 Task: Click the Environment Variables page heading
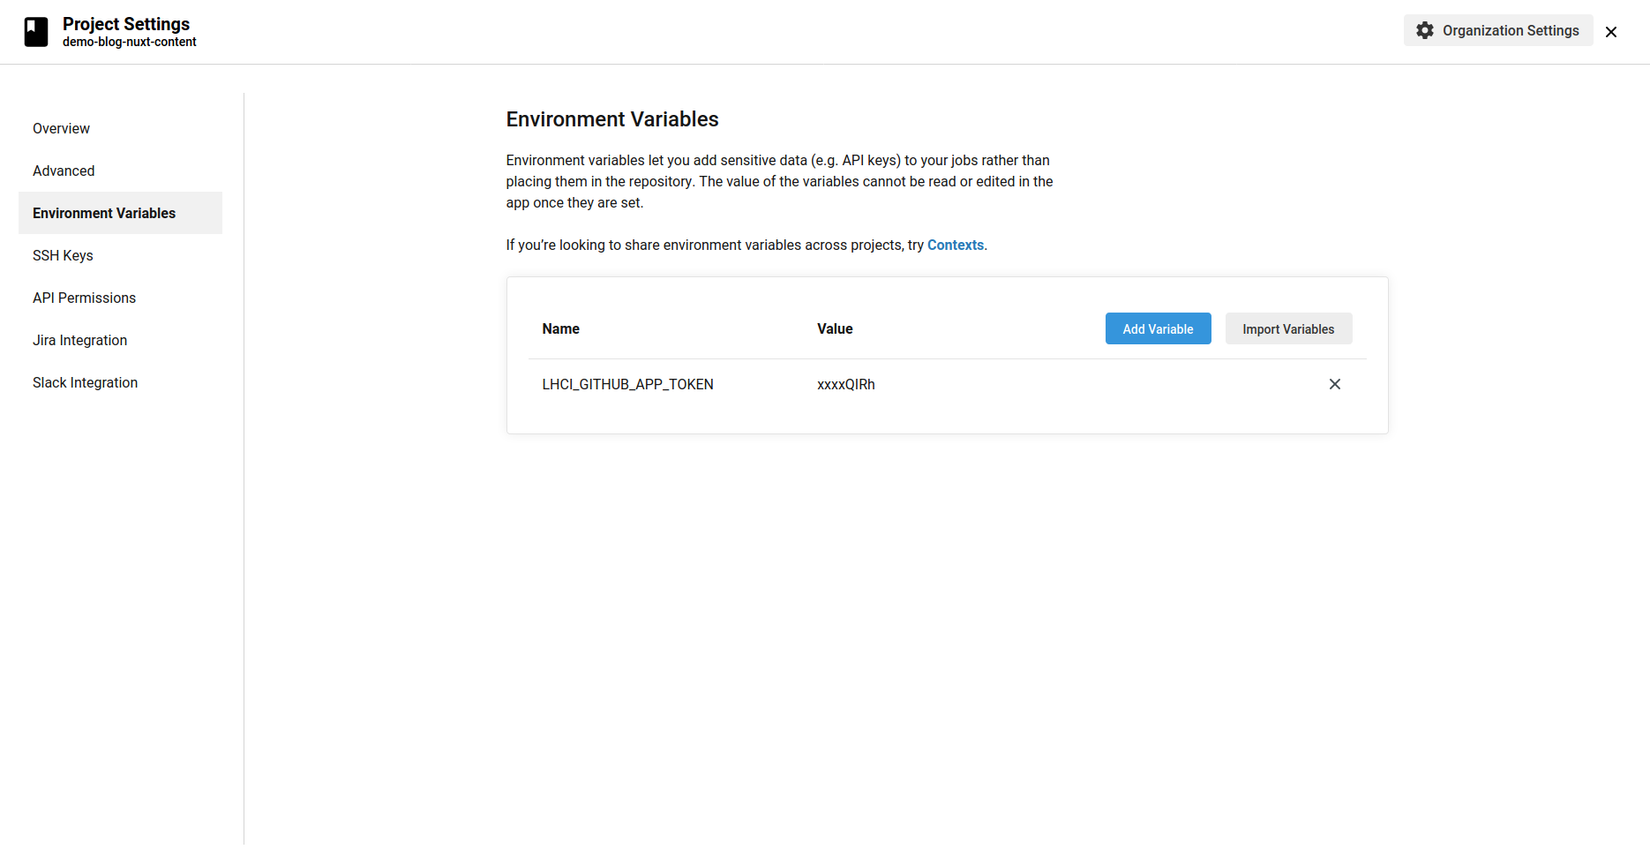[x=612, y=119]
